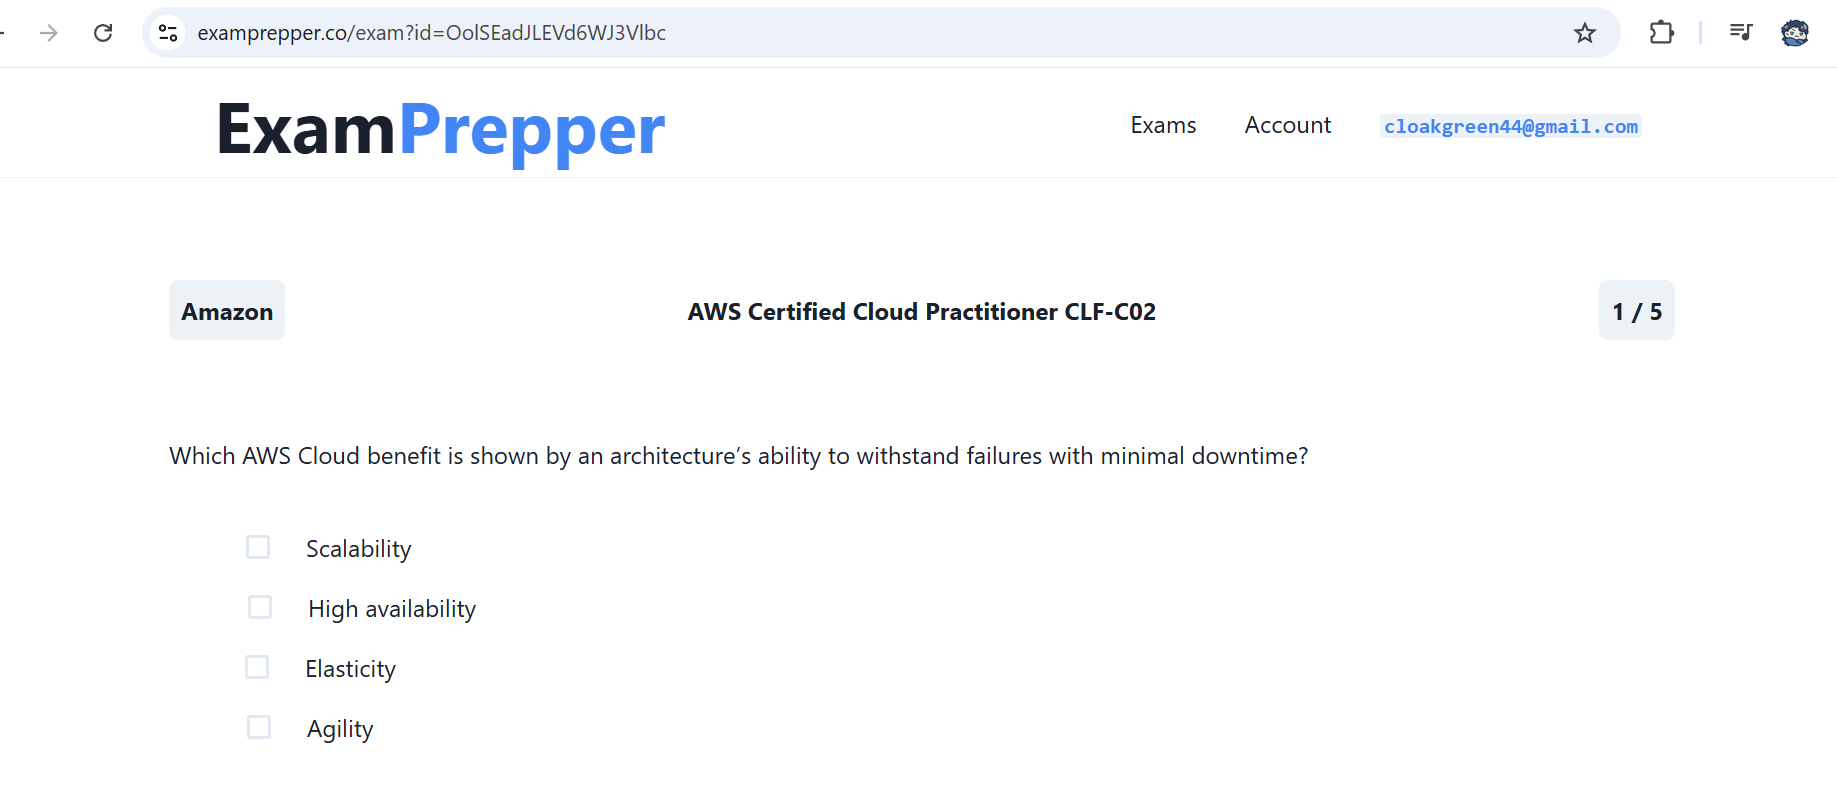Click the AWS Certified Cloud Practitioner CLF-C02 title

tap(922, 312)
